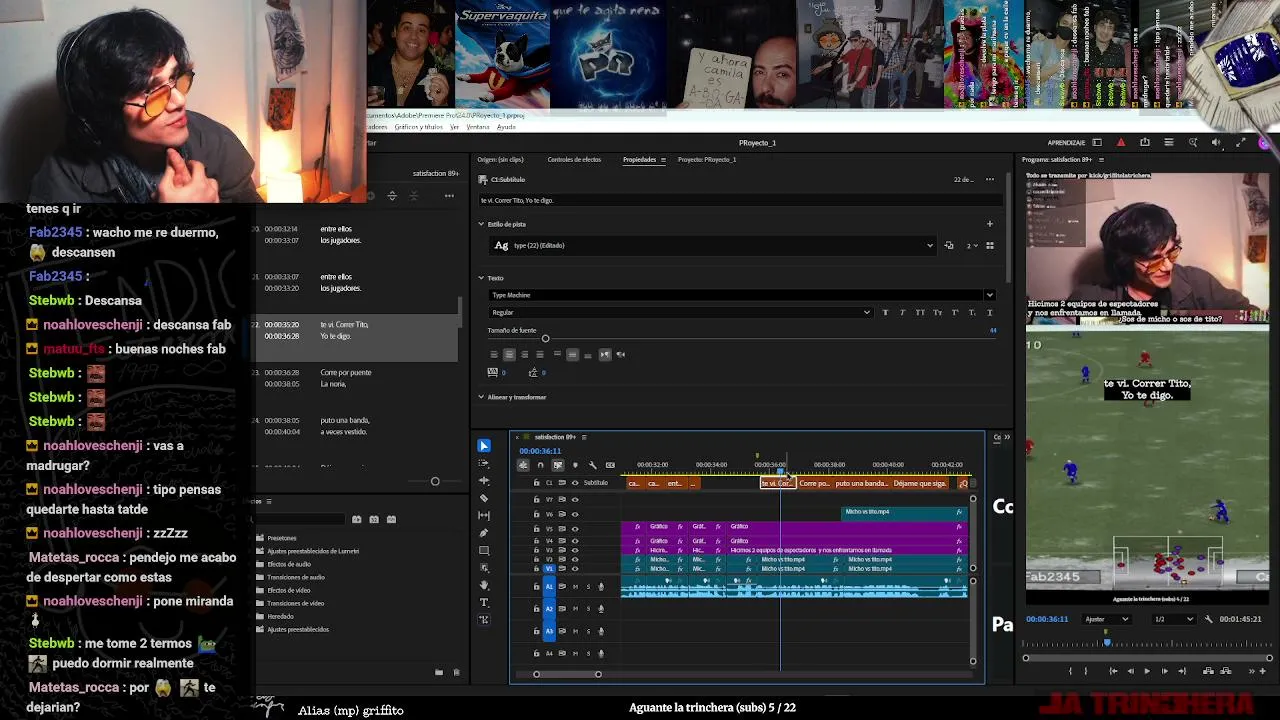The image size is (1280, 720).
Task: Select the Rectangle tool
Action: pos(484,550)
